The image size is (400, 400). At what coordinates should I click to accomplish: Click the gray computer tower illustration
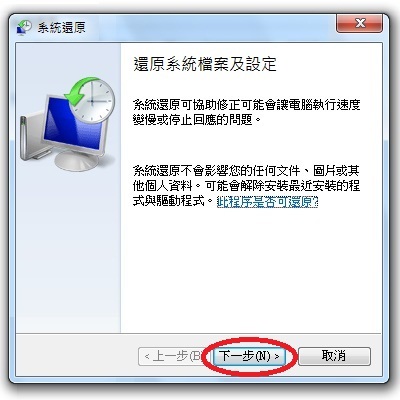pyautogui.click(x=30, y=137)
